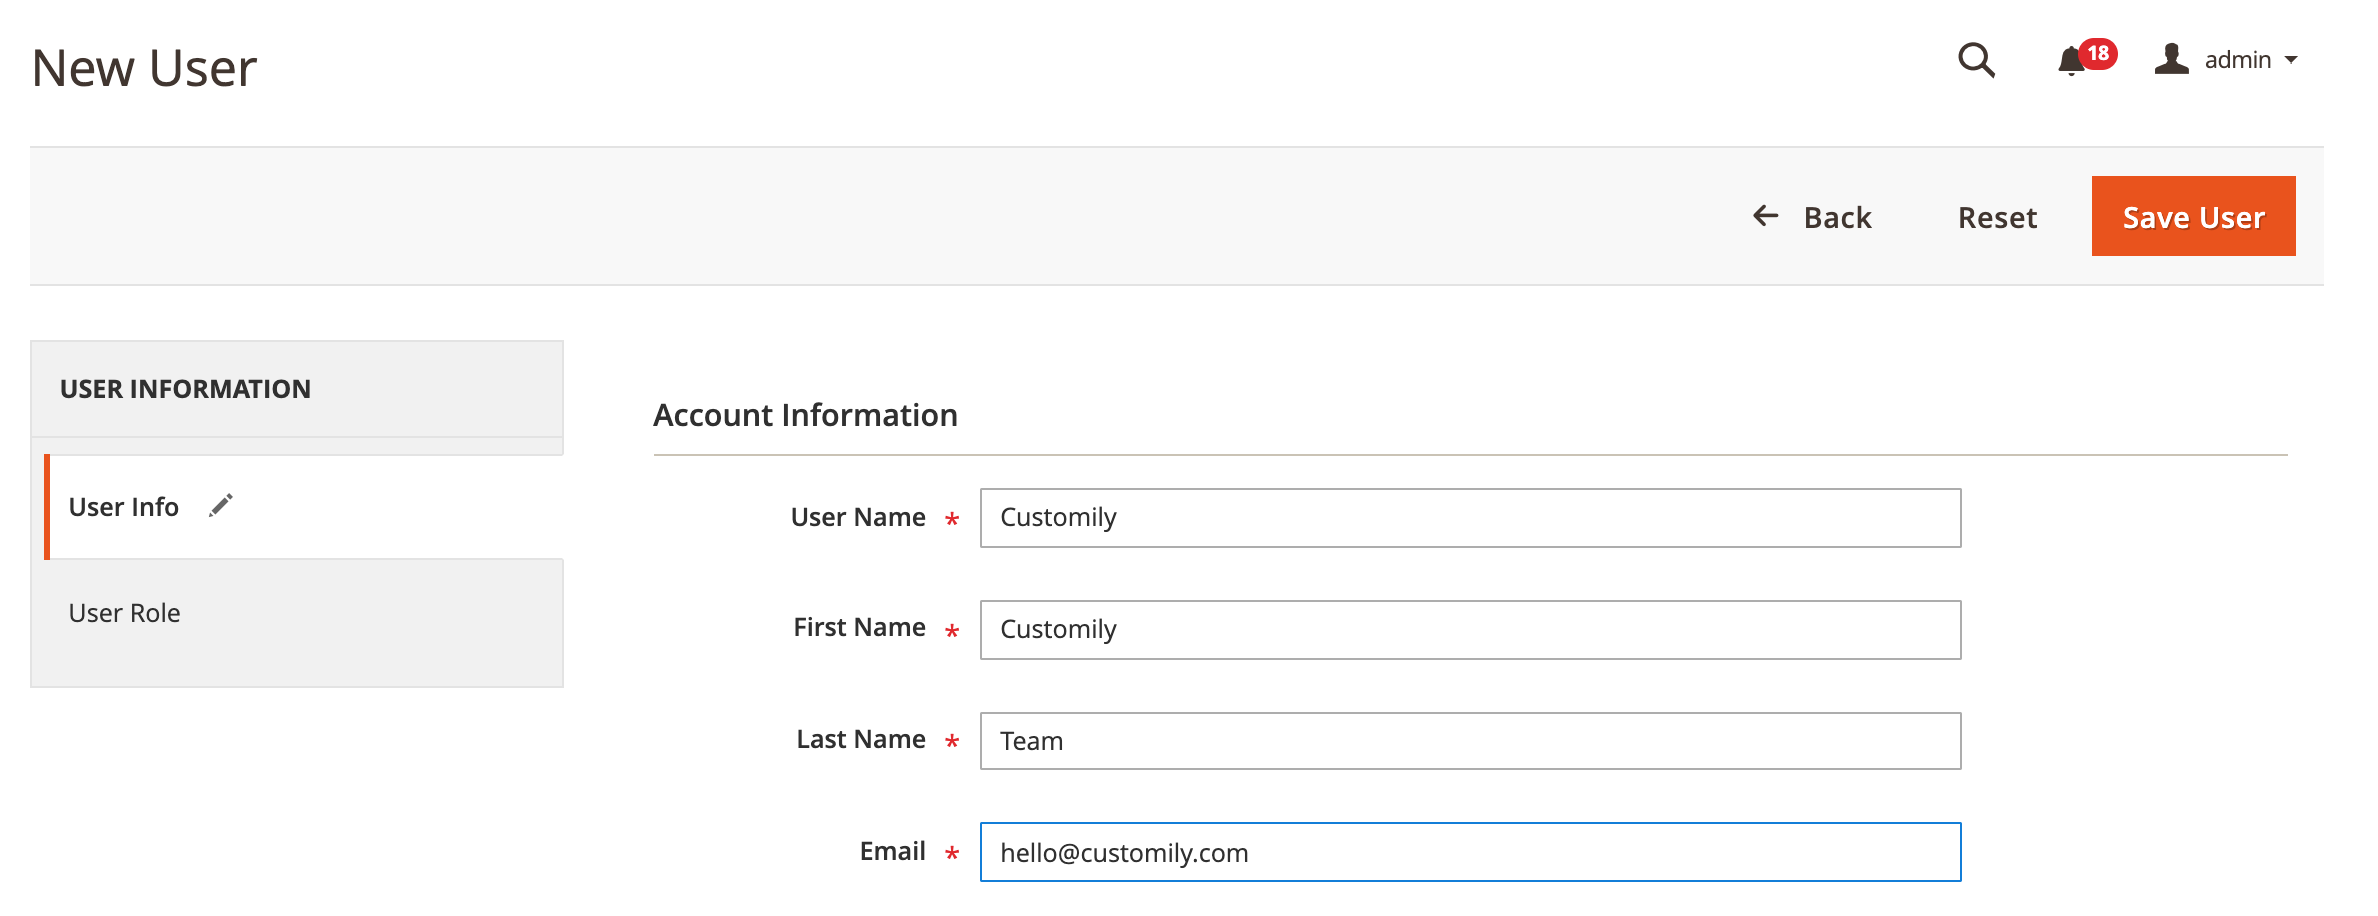2378x916 pixels.
Task: Select the Last Name text box
Action: pos(1469,741)
